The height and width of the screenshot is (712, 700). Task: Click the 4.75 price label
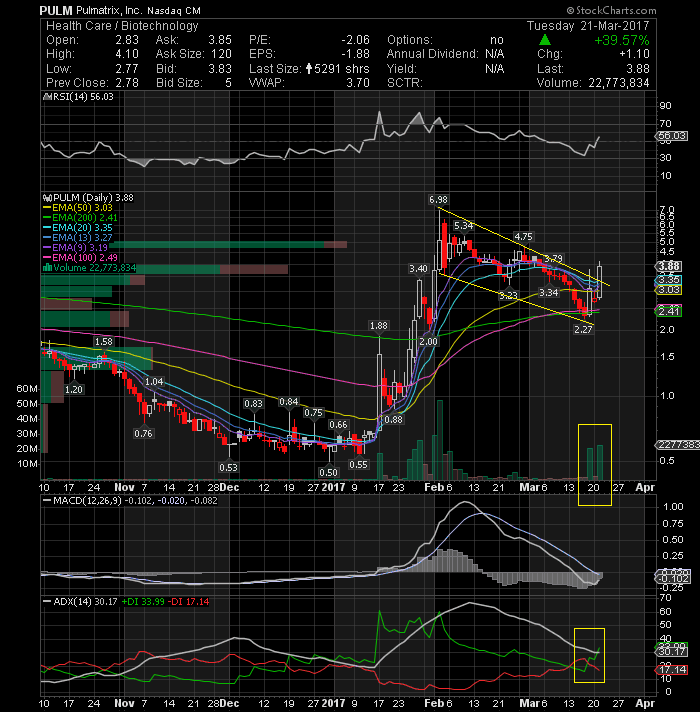[x=523, y=237]
